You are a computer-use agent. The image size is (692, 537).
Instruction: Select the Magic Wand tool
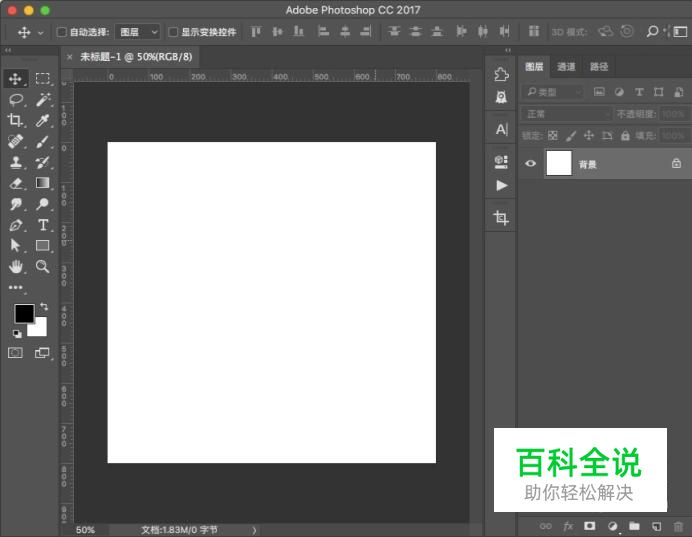pyautogui.click(x=43, y=99)
